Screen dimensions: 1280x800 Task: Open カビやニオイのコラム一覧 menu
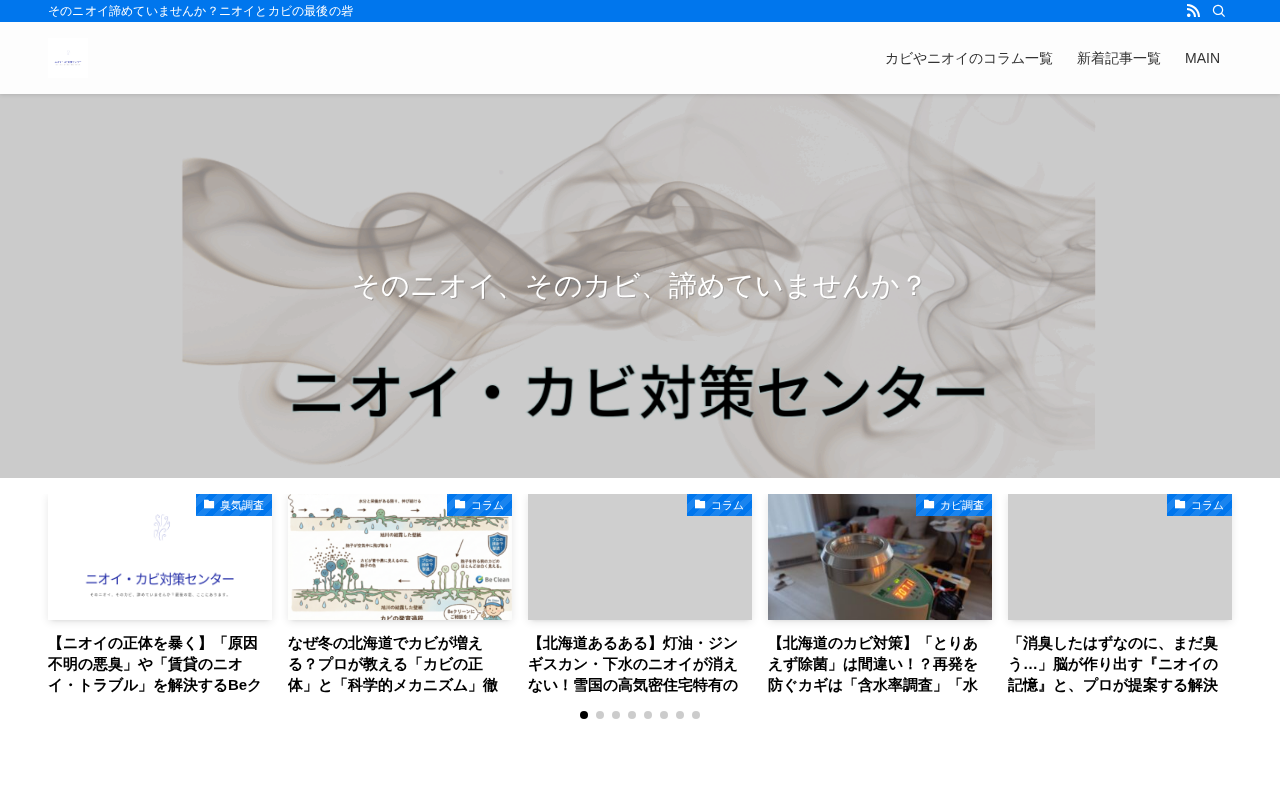(x=969, y=58)
